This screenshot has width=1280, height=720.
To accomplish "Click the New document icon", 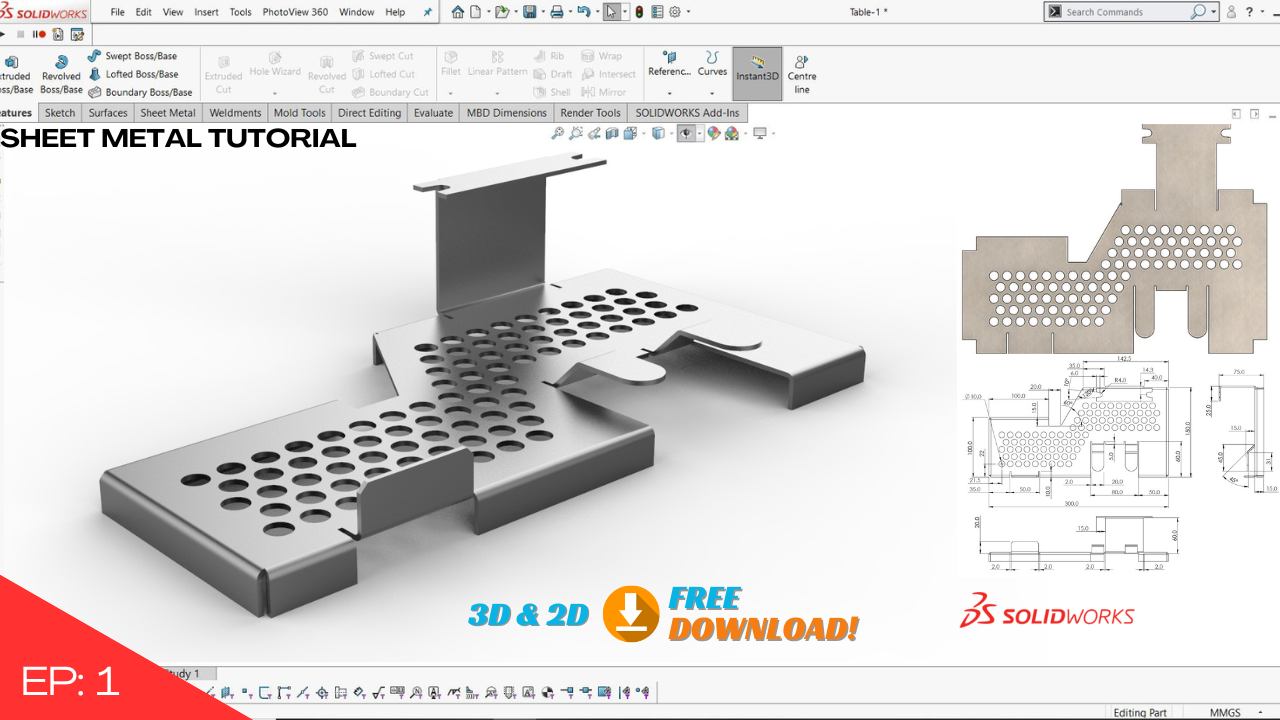I will 476,12.
